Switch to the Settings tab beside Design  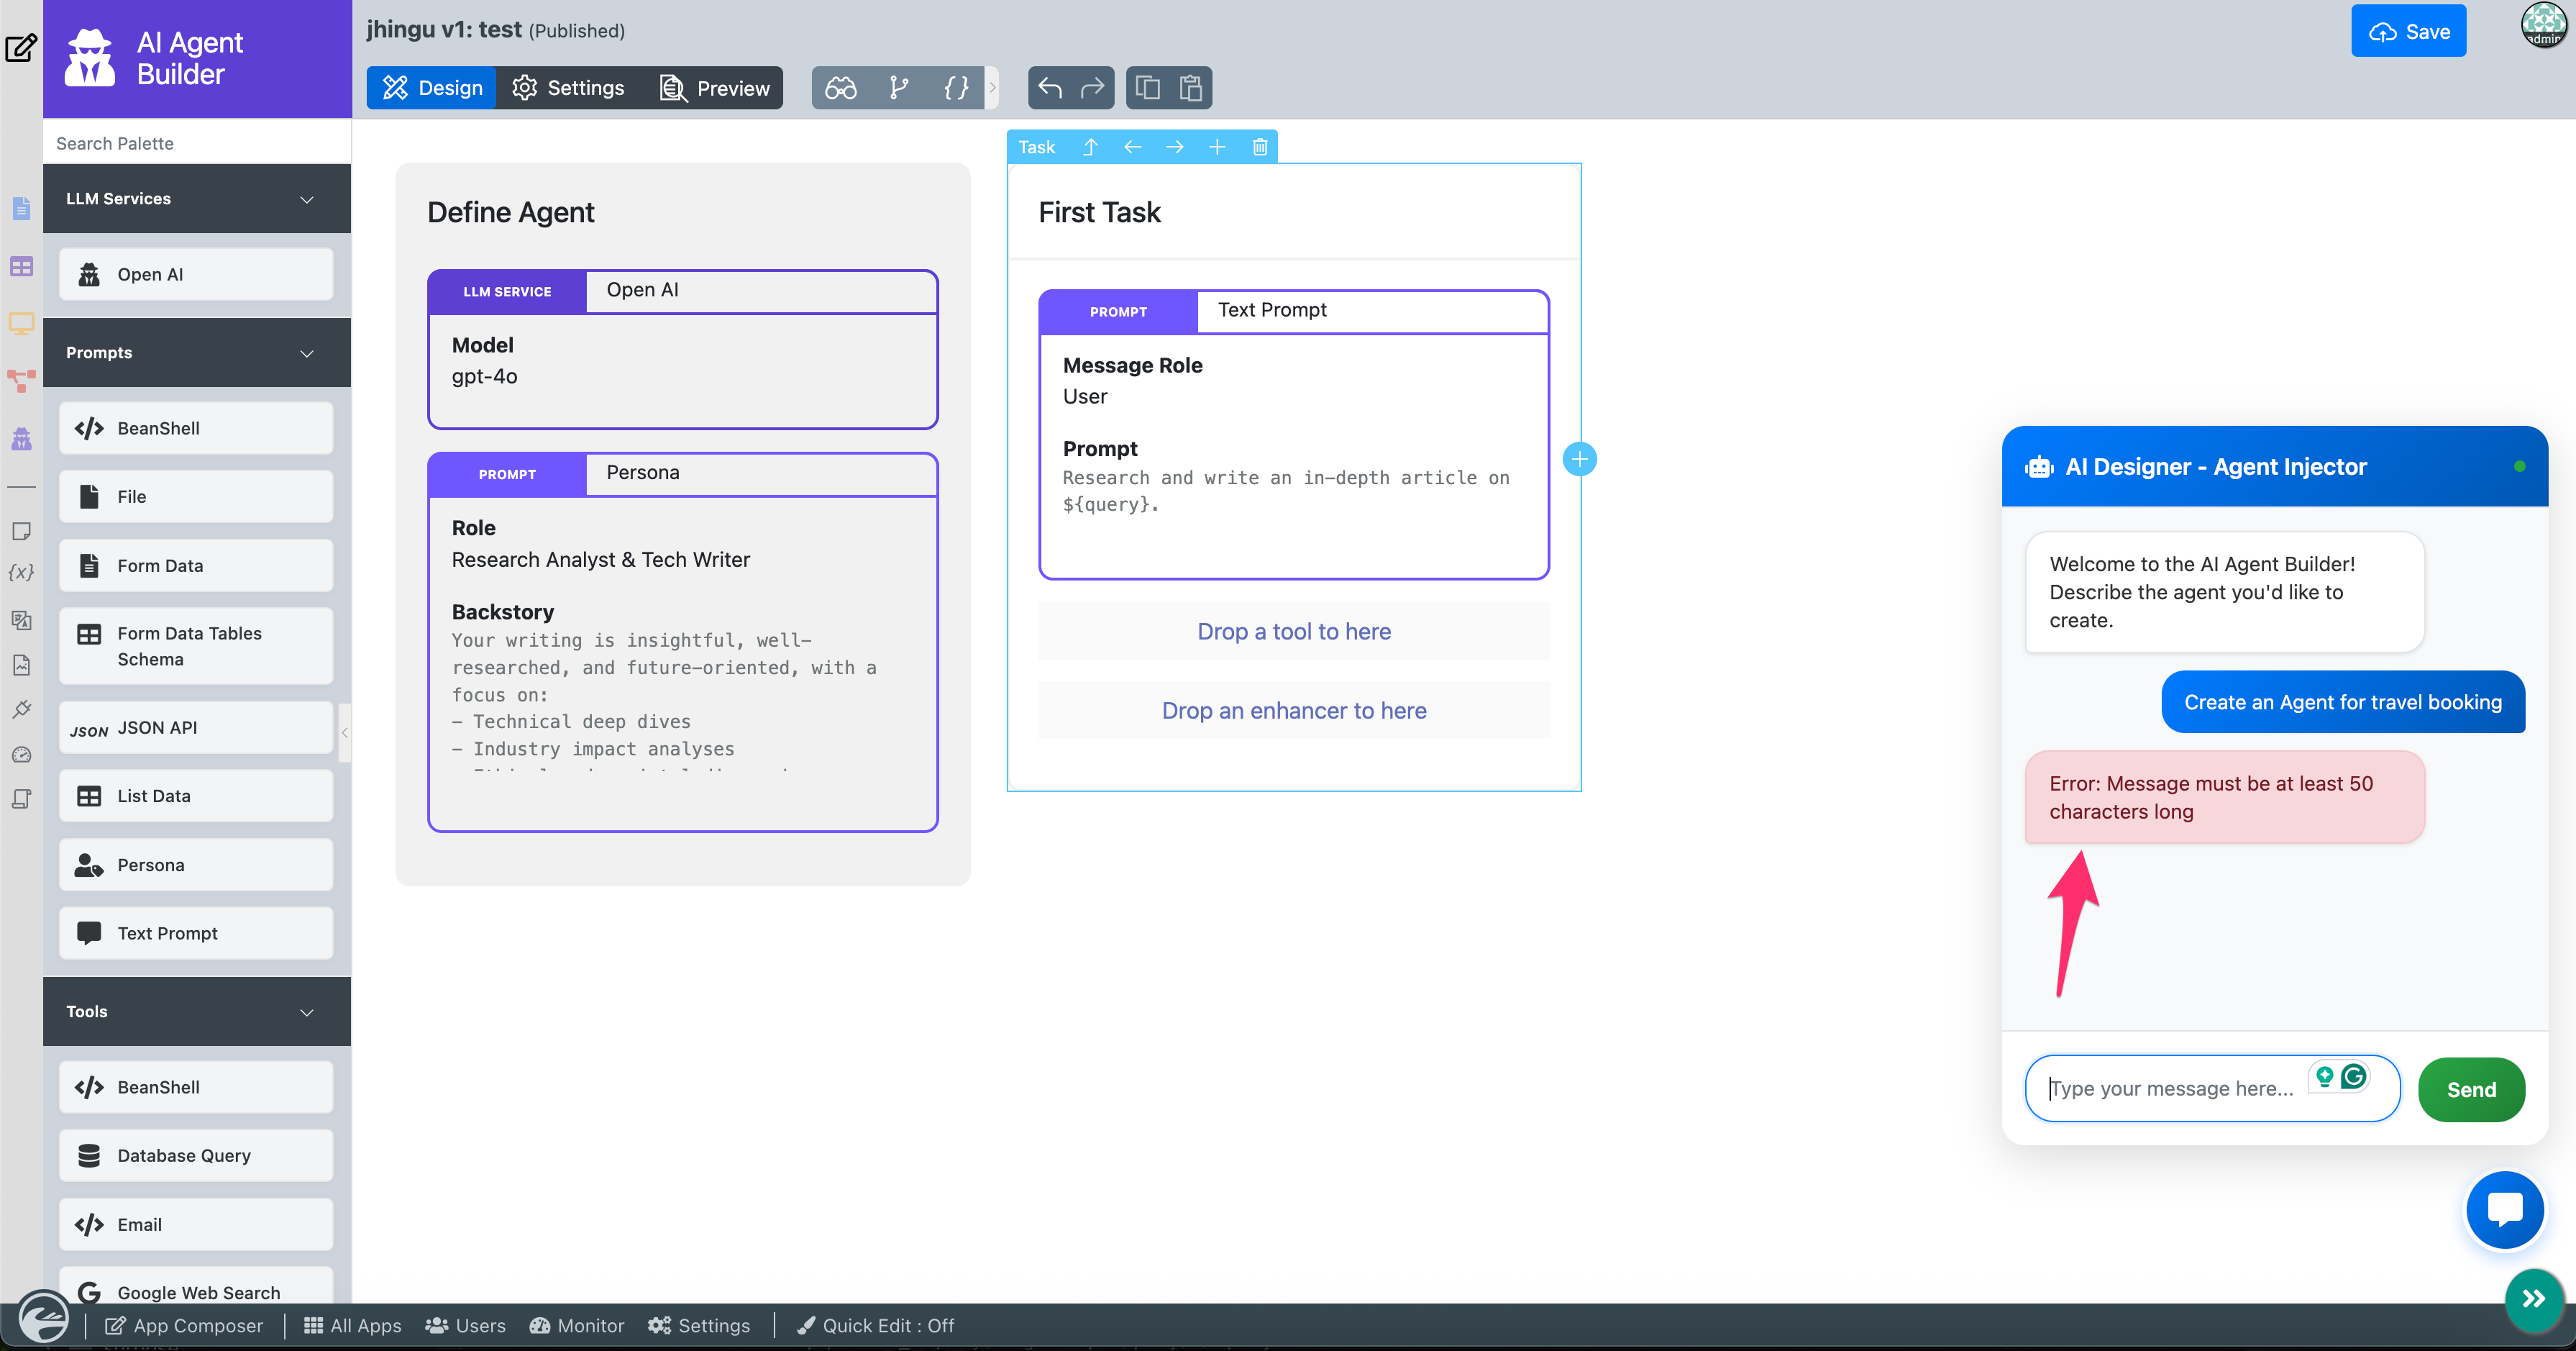pyautogui.click(x=568, y=88)
